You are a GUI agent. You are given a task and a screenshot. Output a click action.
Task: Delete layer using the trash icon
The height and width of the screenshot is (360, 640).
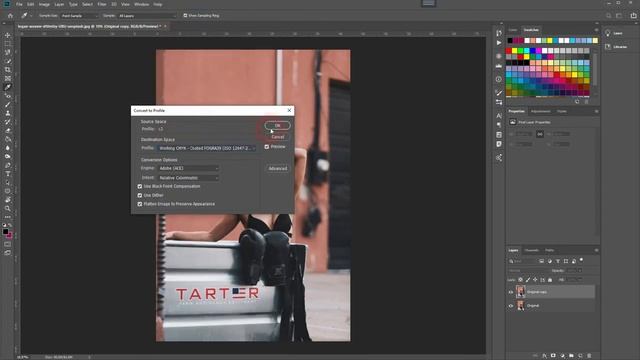point(589,356)
